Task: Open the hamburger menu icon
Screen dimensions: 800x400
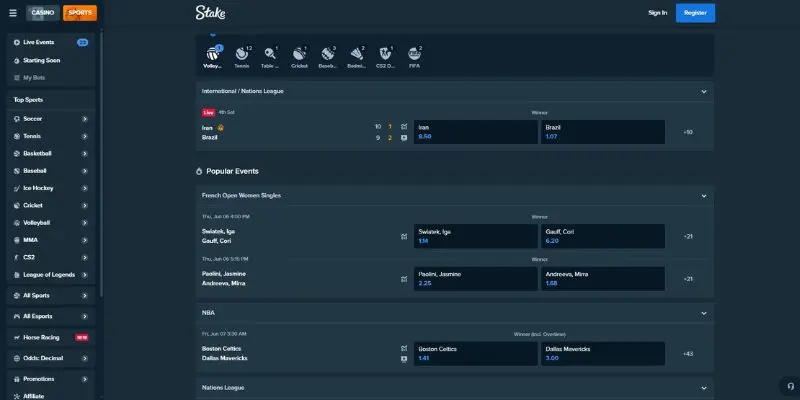Action: (12, 13)
